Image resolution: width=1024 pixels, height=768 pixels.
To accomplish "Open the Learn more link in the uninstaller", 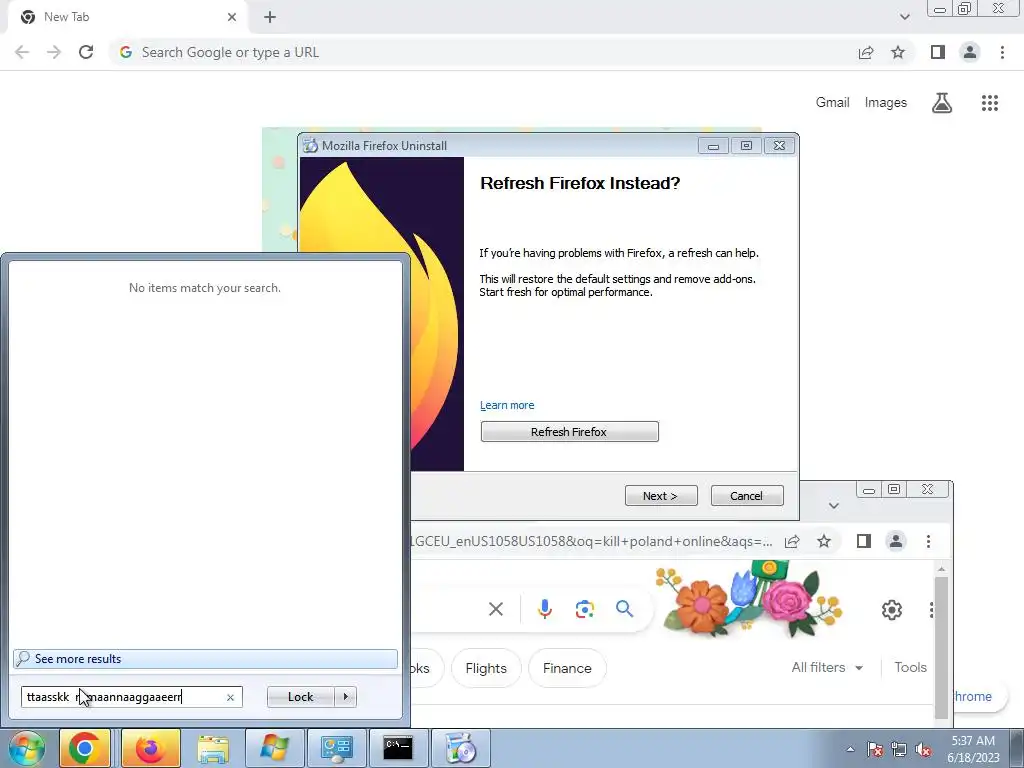I will 507,405.
